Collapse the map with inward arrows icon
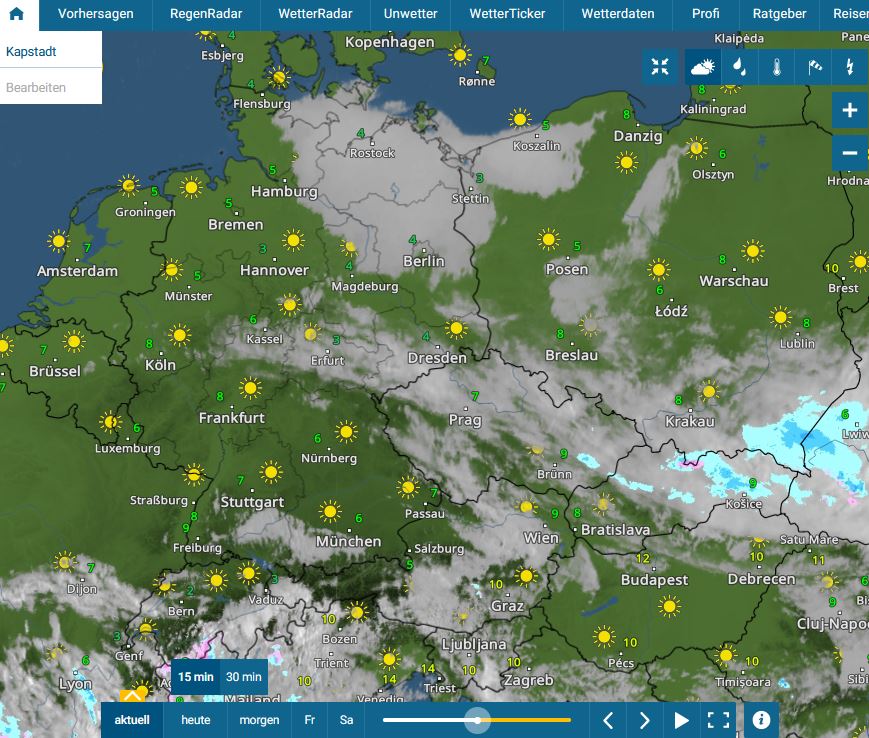 click(660, 67)
